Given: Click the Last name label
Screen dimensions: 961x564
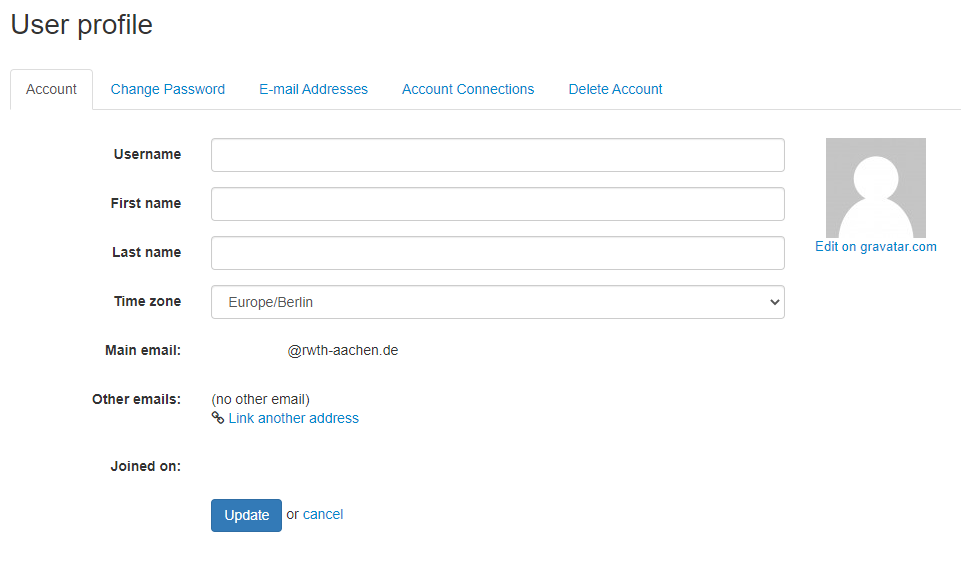Looking at the screenshot, I should coord(146,252).
